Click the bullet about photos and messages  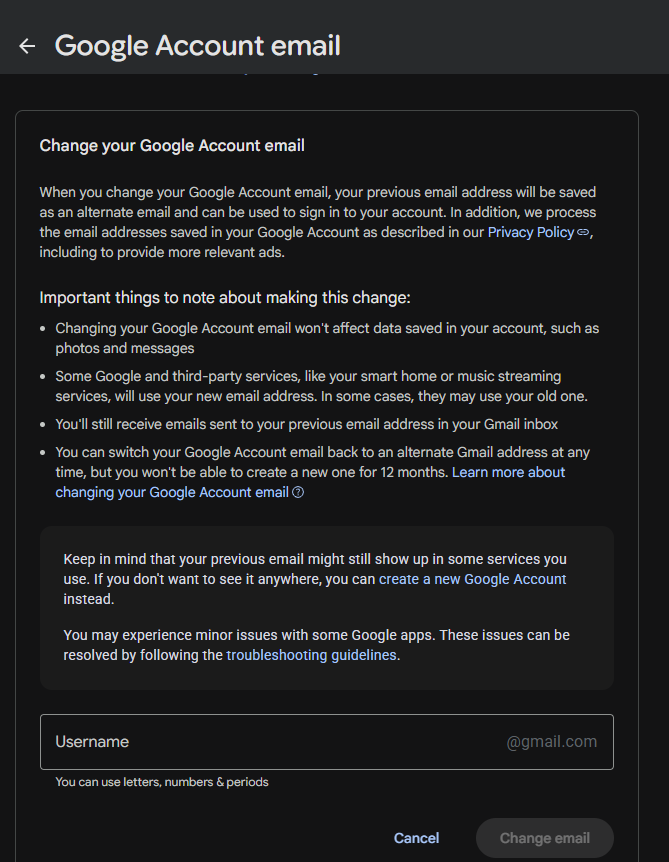[x=327, y=338]
